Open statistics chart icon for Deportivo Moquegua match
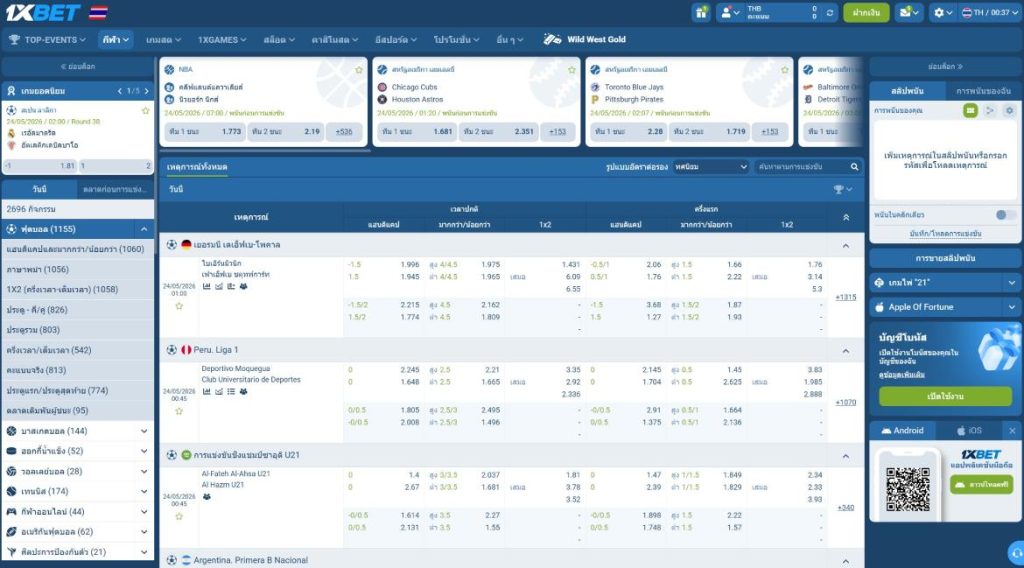Screen dimensions: 1024x568 pos(206,392)
